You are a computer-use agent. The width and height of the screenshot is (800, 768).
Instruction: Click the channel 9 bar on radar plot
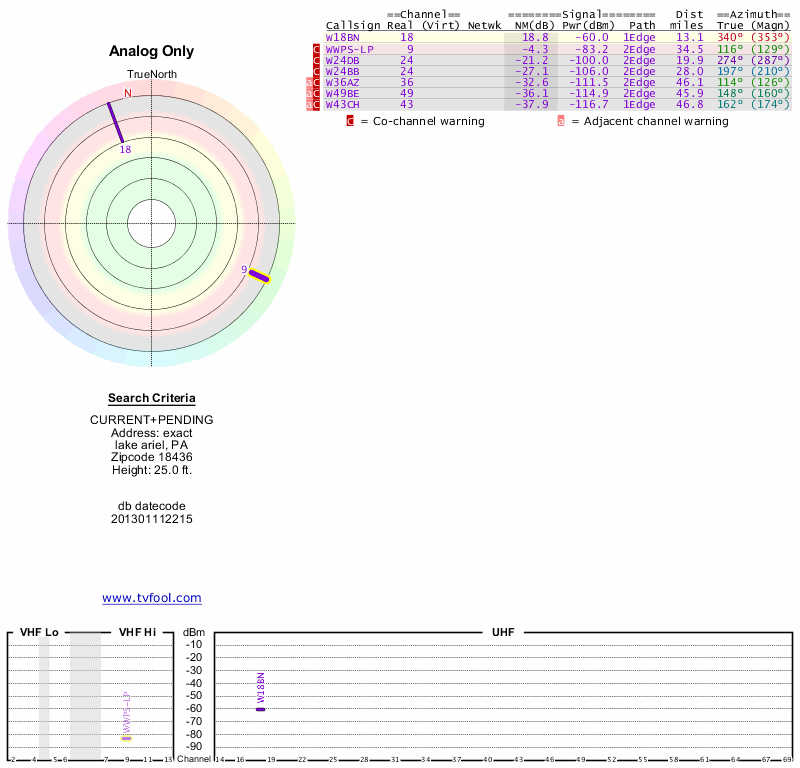point(259,276)
